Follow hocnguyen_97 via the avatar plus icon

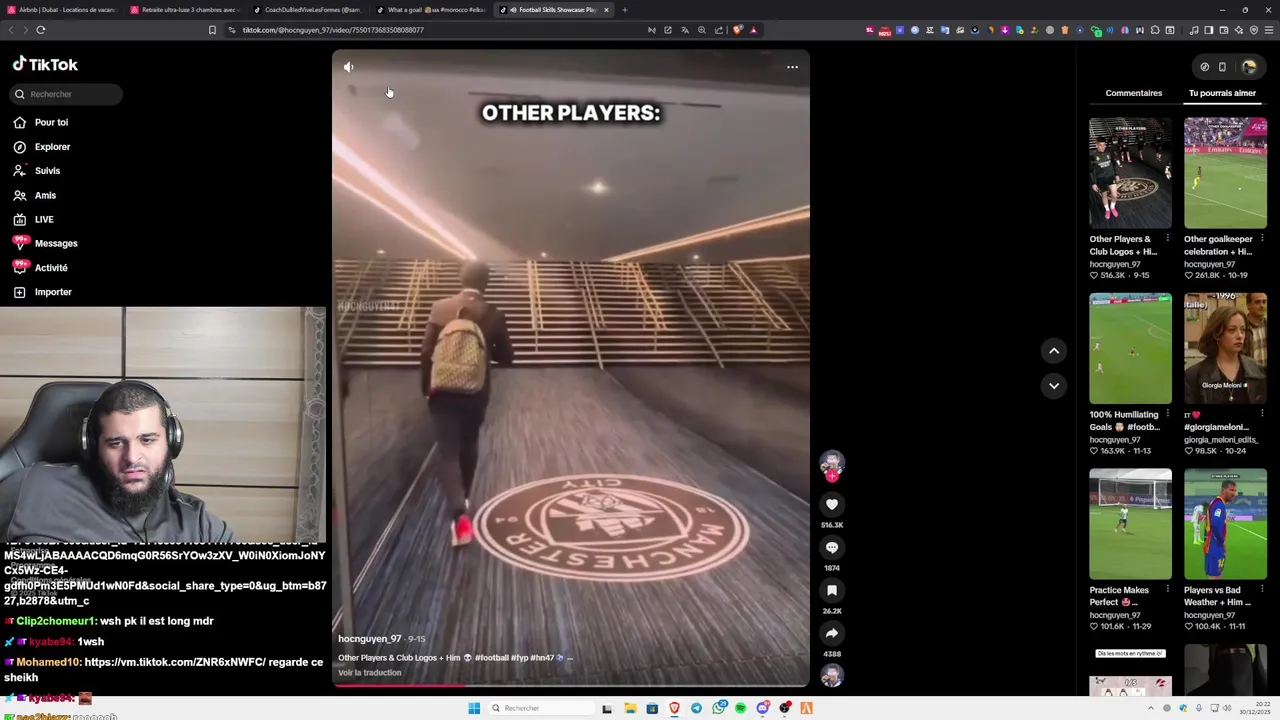pos(832,477)
